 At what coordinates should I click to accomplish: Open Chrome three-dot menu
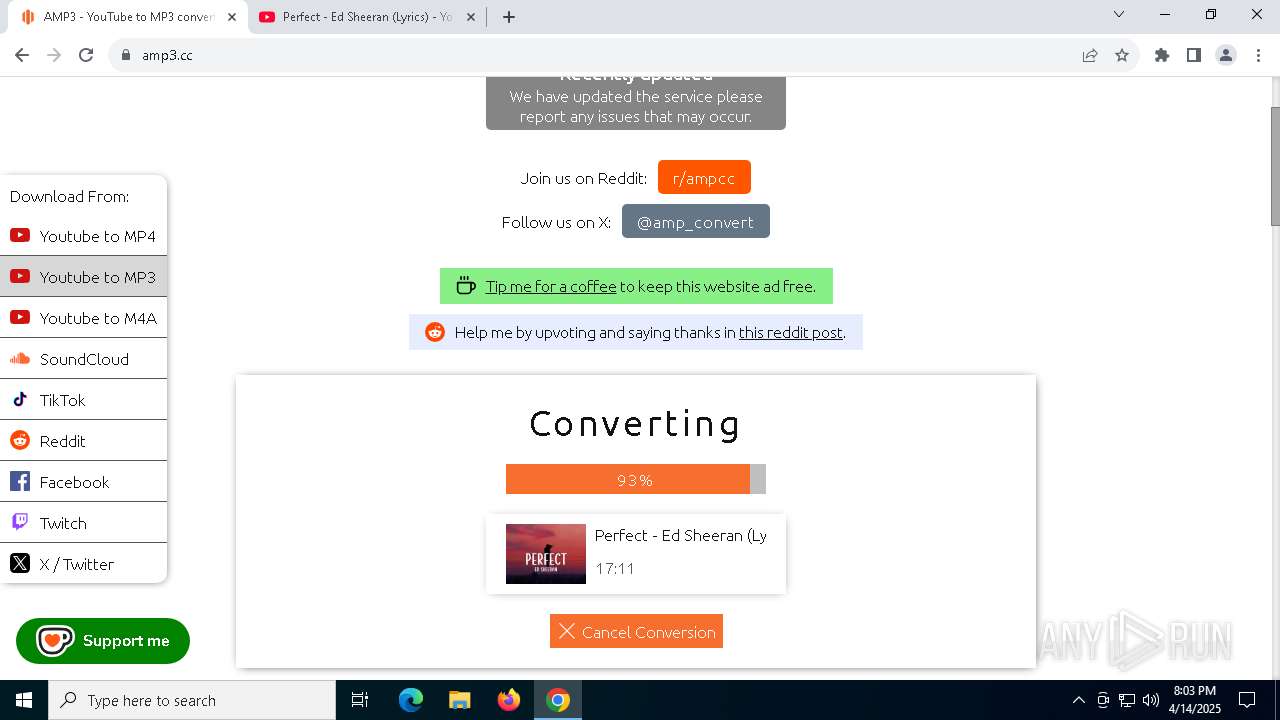[x=1257, y=55]
